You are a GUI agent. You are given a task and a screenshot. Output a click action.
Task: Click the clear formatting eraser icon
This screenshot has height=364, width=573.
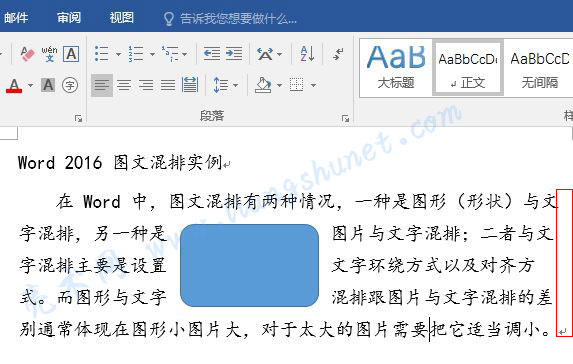click(x=27, y=54)
